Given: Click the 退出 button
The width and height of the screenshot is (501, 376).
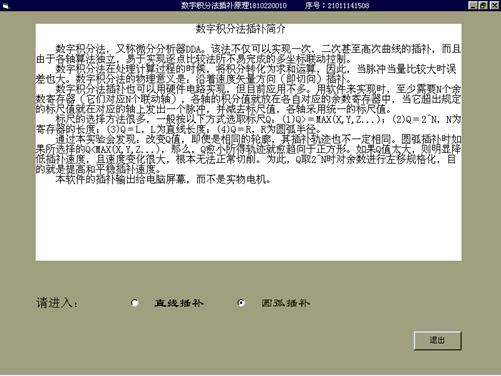Looking at the screenshot, I should (437, 340).
